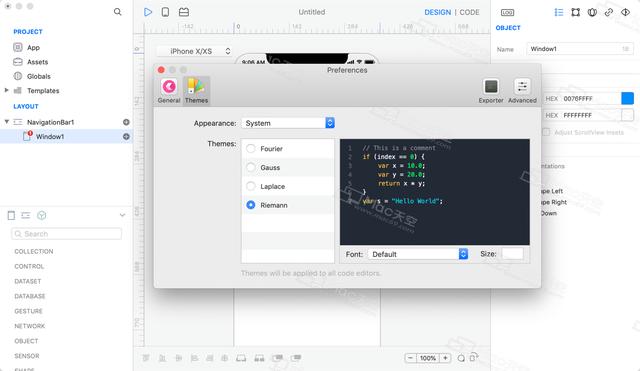Image resolution: width=640 pixels, height=371 pixels.
Task: Toggle Adjust ScrollView Insets checkbox
Action: pos(546,132)
